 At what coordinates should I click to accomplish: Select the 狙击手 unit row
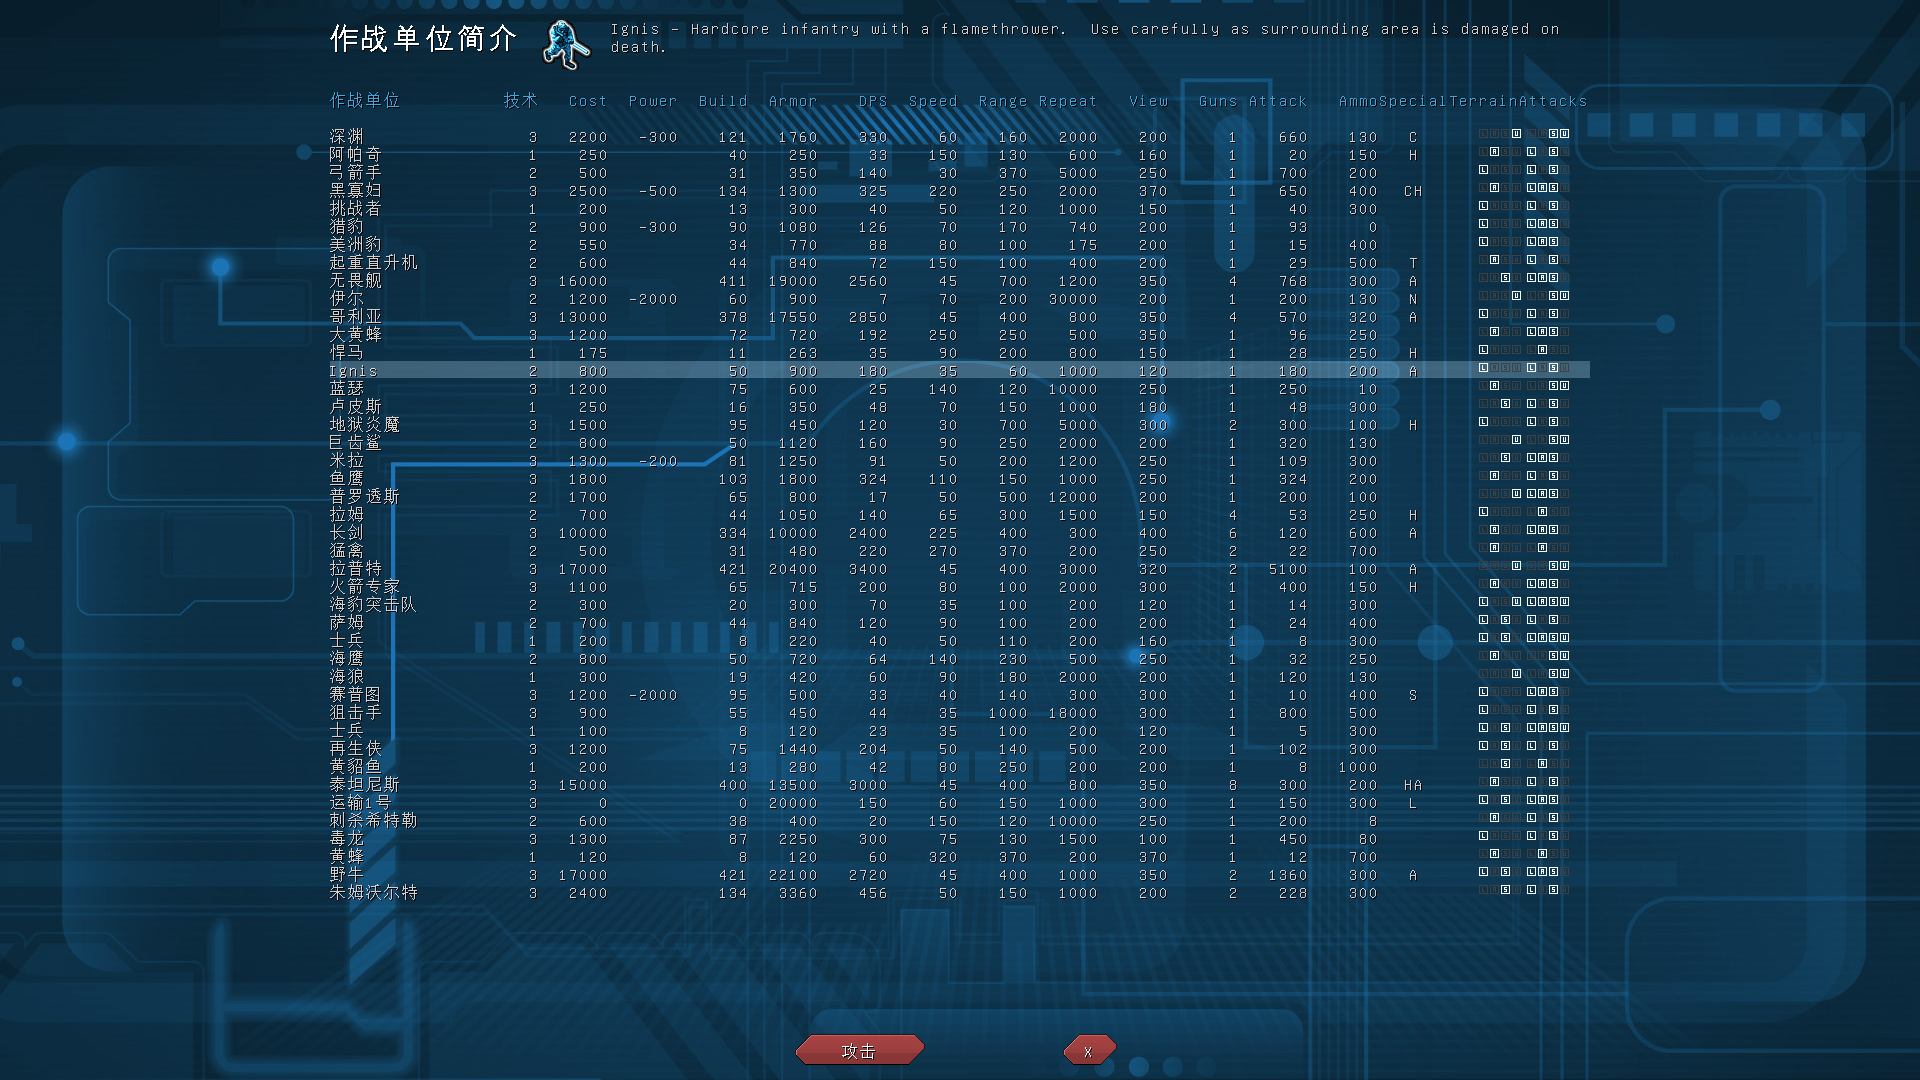click(959, 713)
